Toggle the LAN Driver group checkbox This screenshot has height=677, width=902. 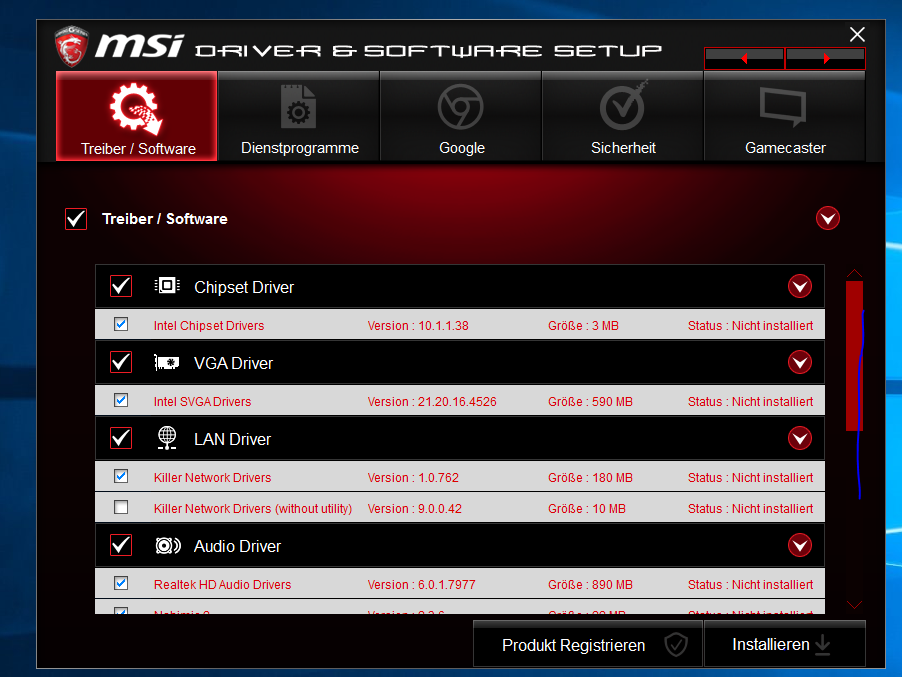pos(121,438)
